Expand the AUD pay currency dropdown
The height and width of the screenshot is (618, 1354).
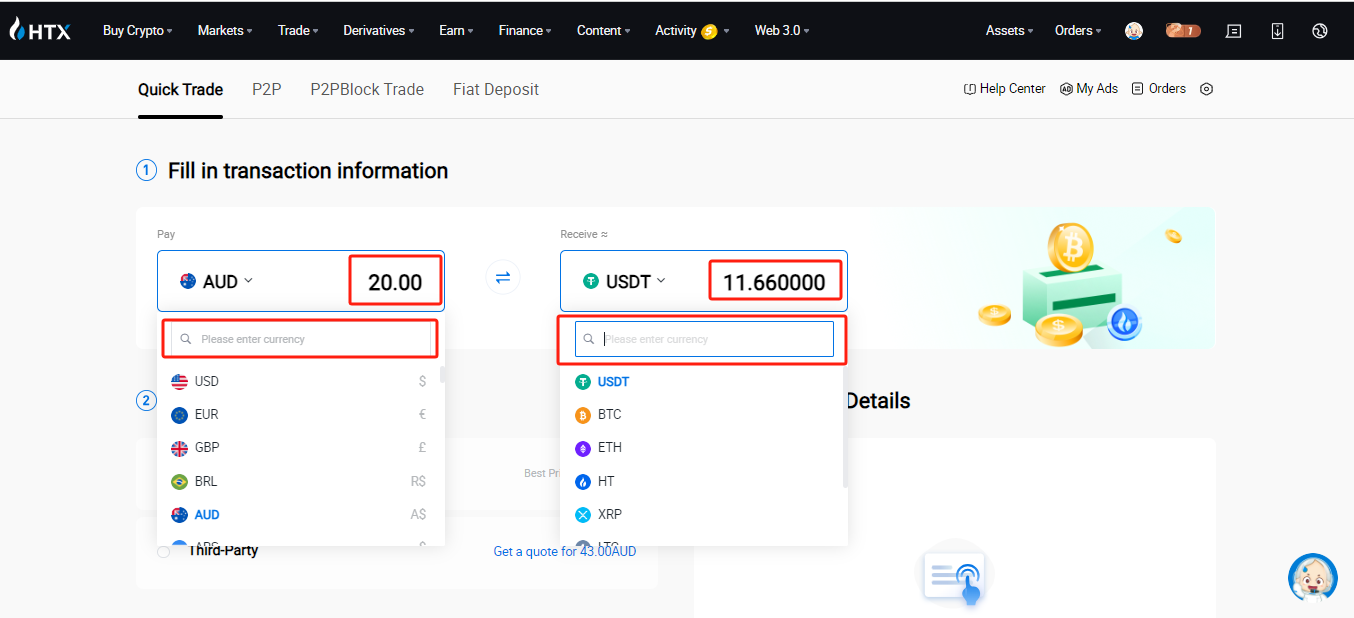217,282
